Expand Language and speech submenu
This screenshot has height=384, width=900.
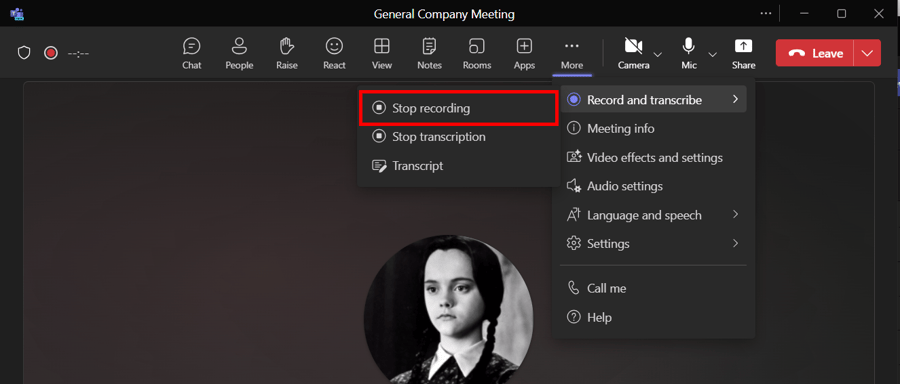[653, 215]
